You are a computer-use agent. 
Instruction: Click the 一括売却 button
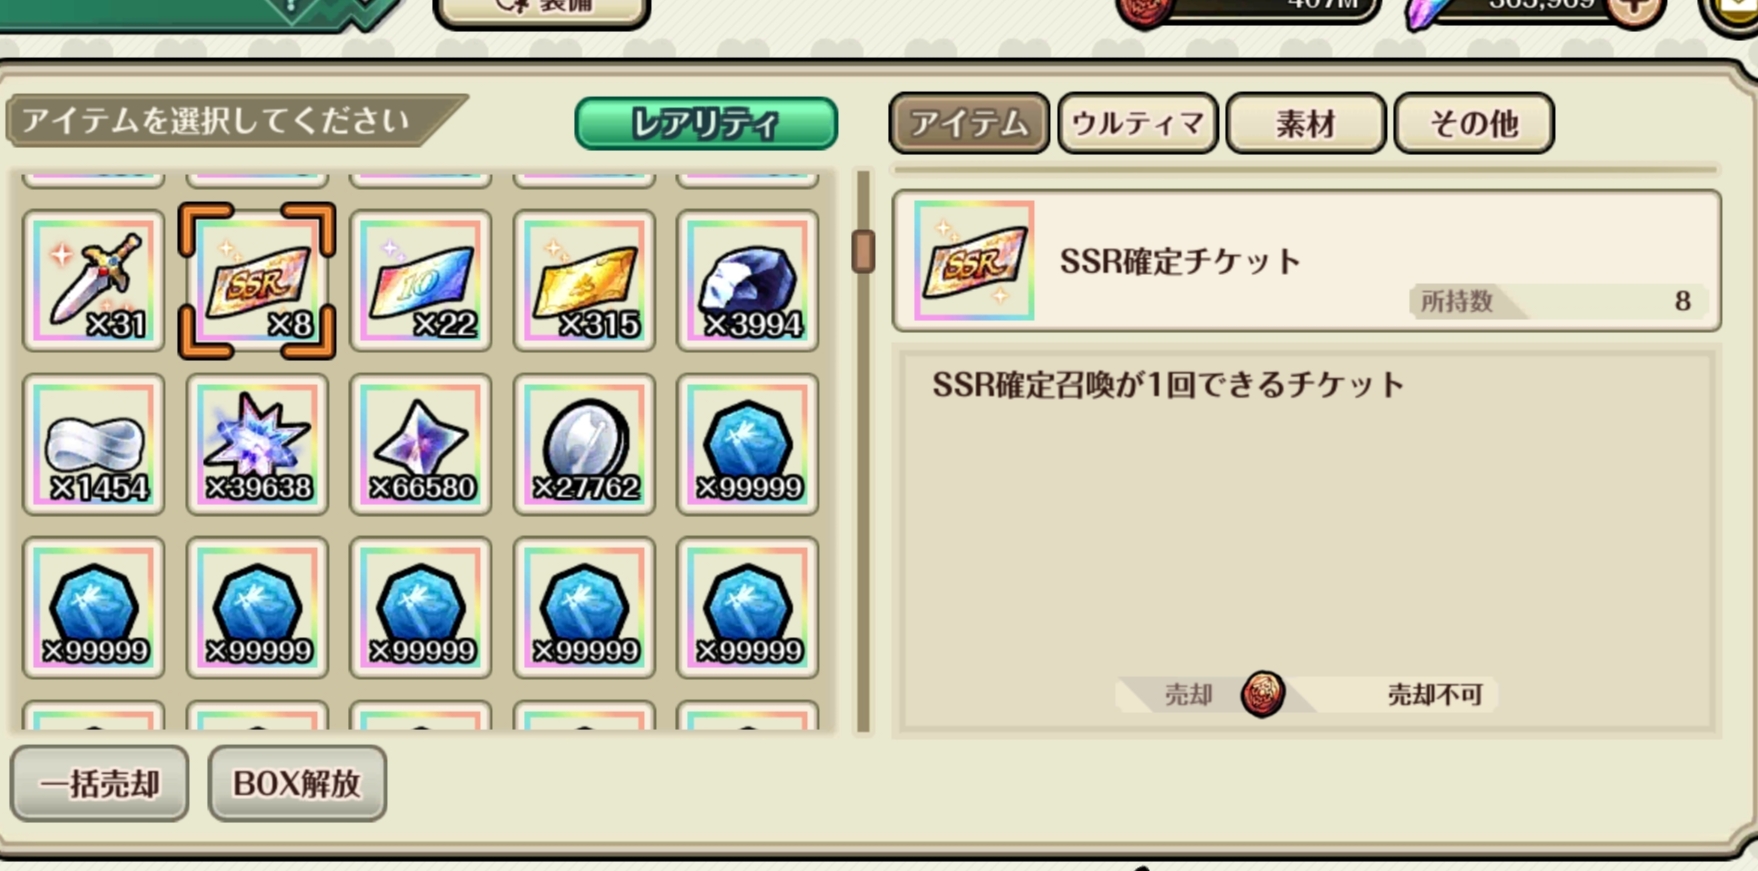[x=99, y=783]
